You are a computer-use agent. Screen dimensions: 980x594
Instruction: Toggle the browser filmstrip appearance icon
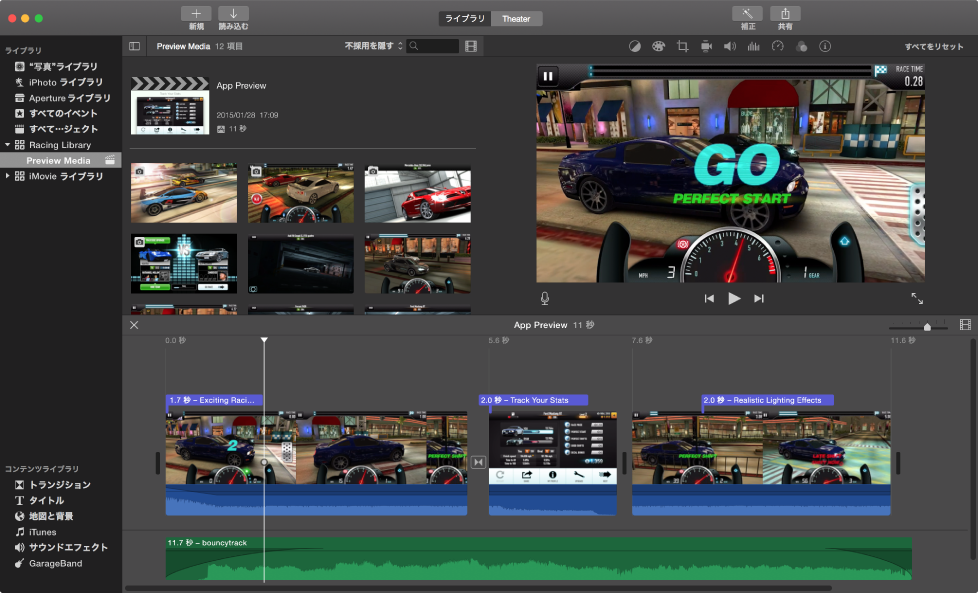pyautogui.click(x=471, y=46)
